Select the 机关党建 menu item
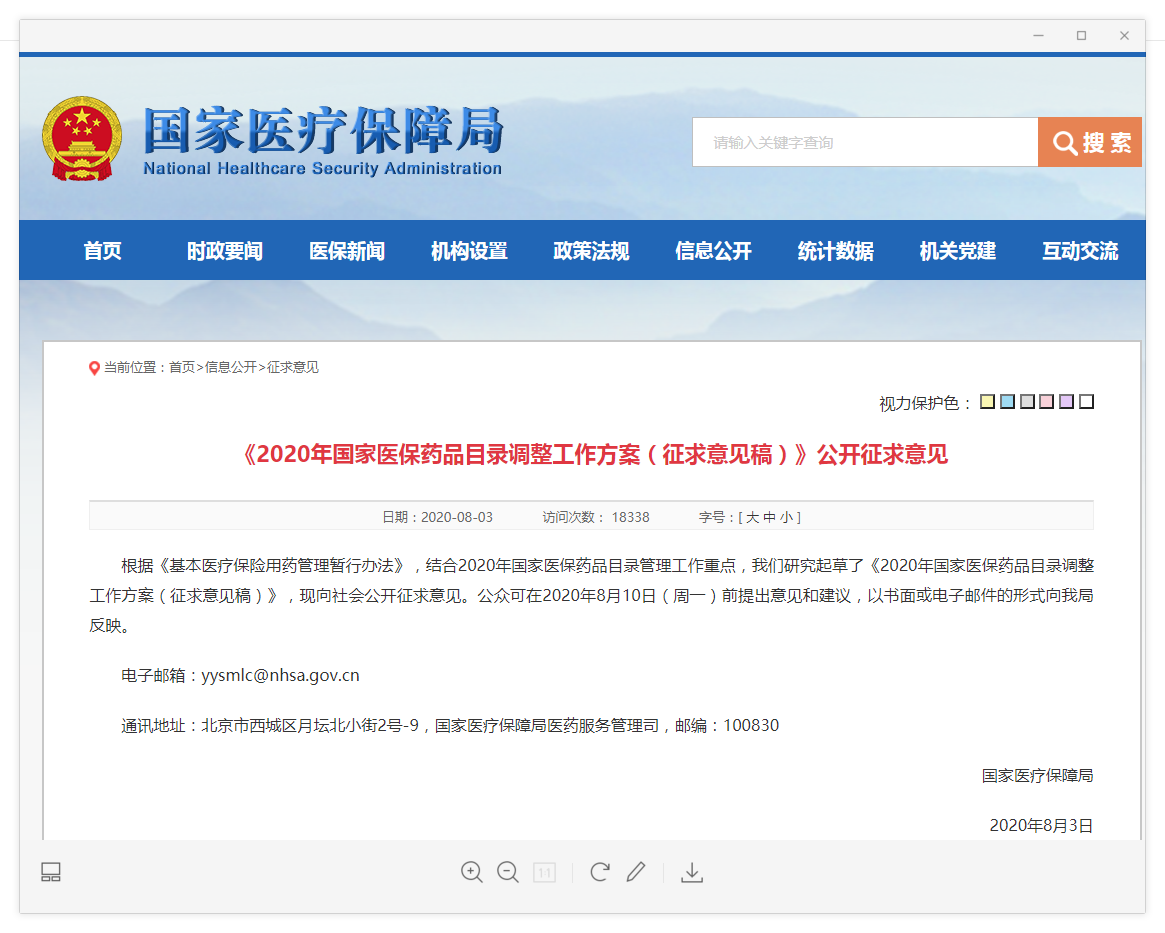 tap(958, 251)
